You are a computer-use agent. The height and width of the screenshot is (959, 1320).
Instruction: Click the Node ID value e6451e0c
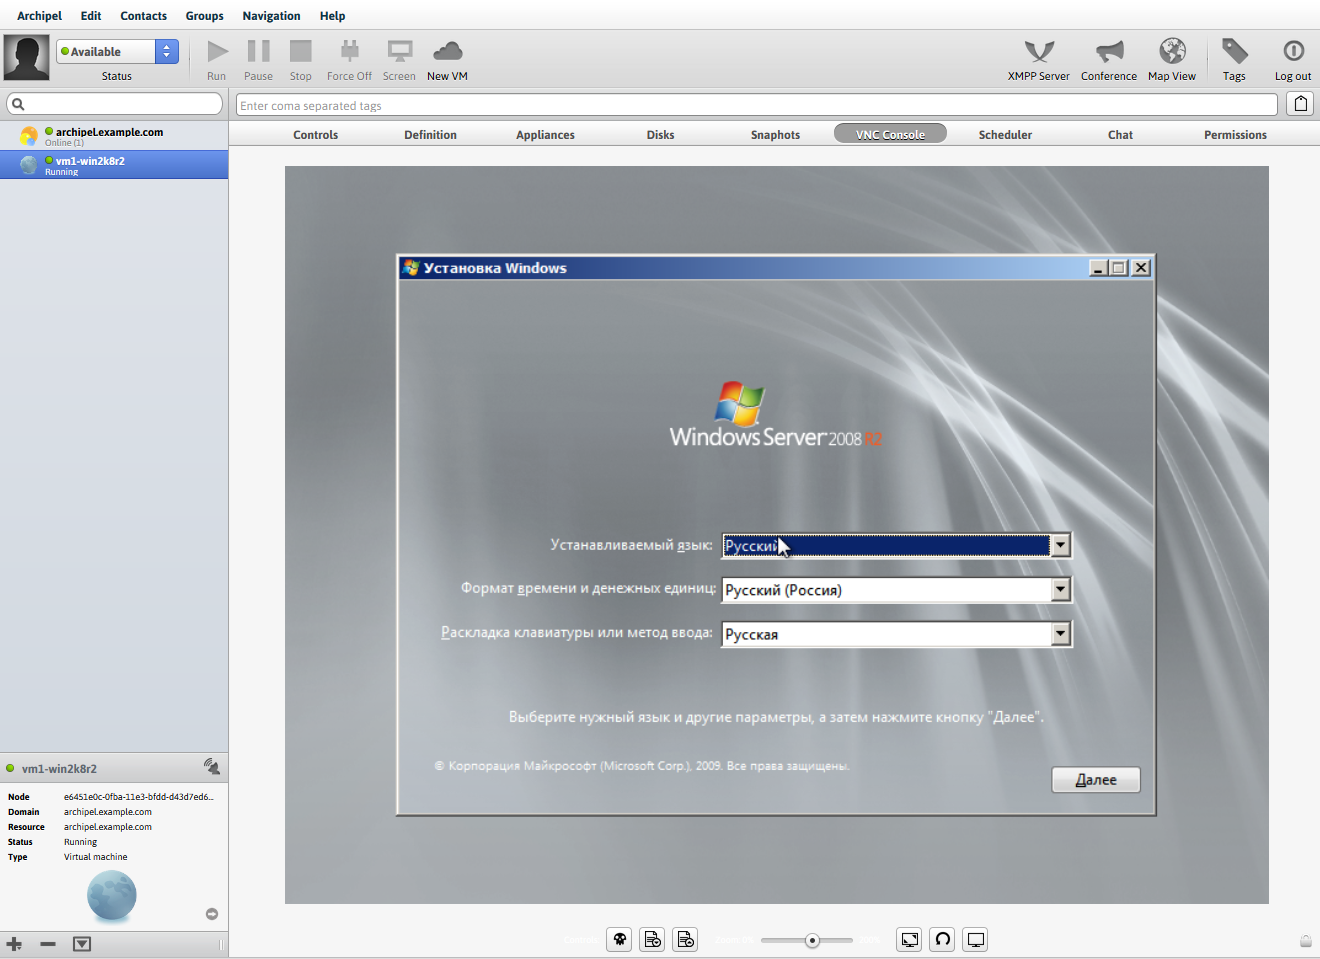[x=139, y=797]
